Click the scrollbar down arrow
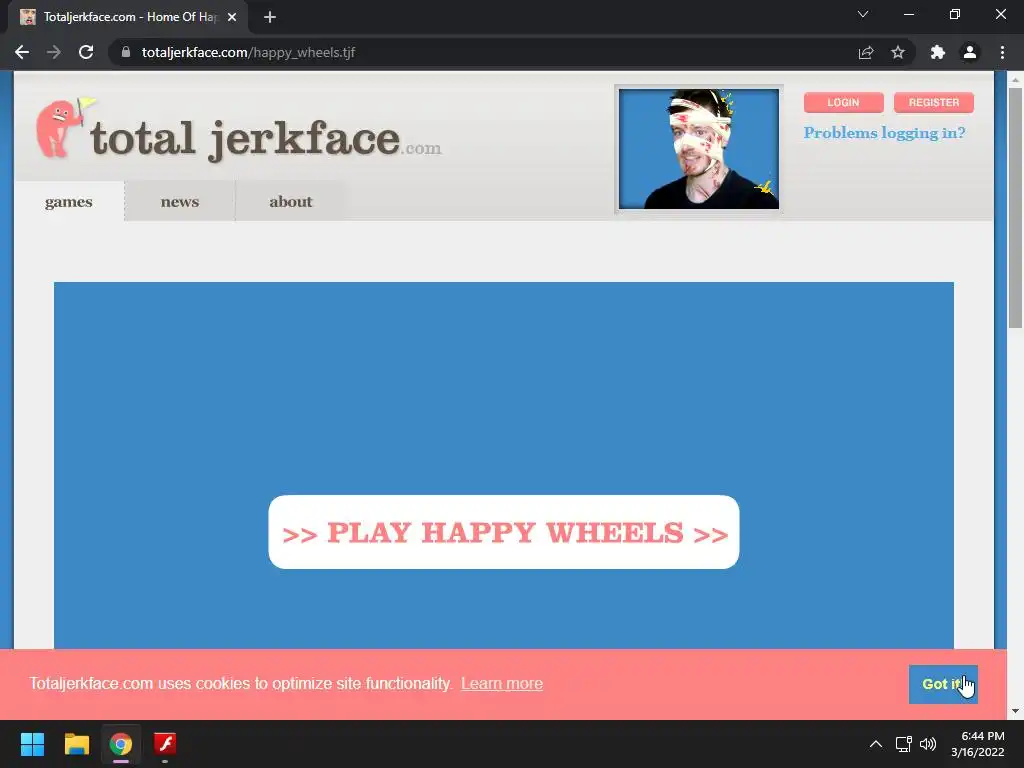1024x768 pixels. tap(1015, 711)
